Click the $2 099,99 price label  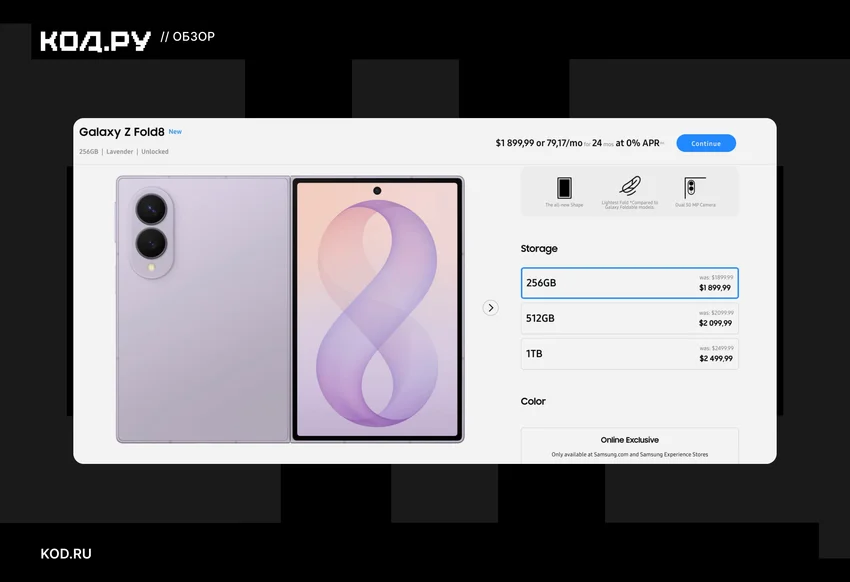[x=715, y=323]
